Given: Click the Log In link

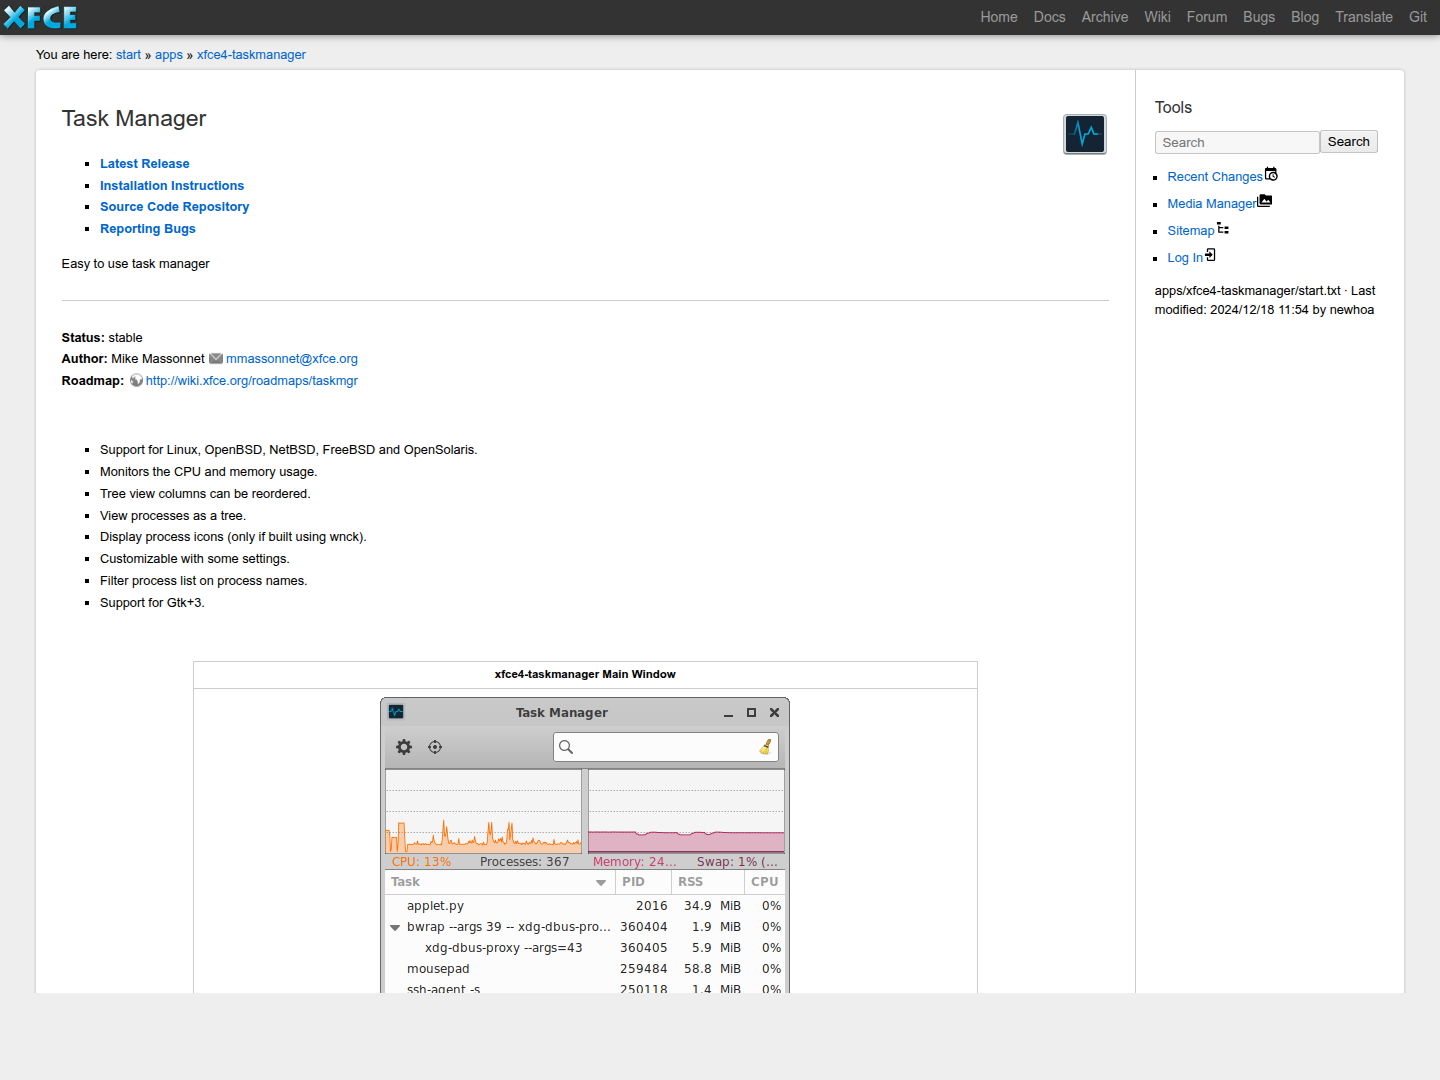Looking at the screenshot, I should point(1185,258).
